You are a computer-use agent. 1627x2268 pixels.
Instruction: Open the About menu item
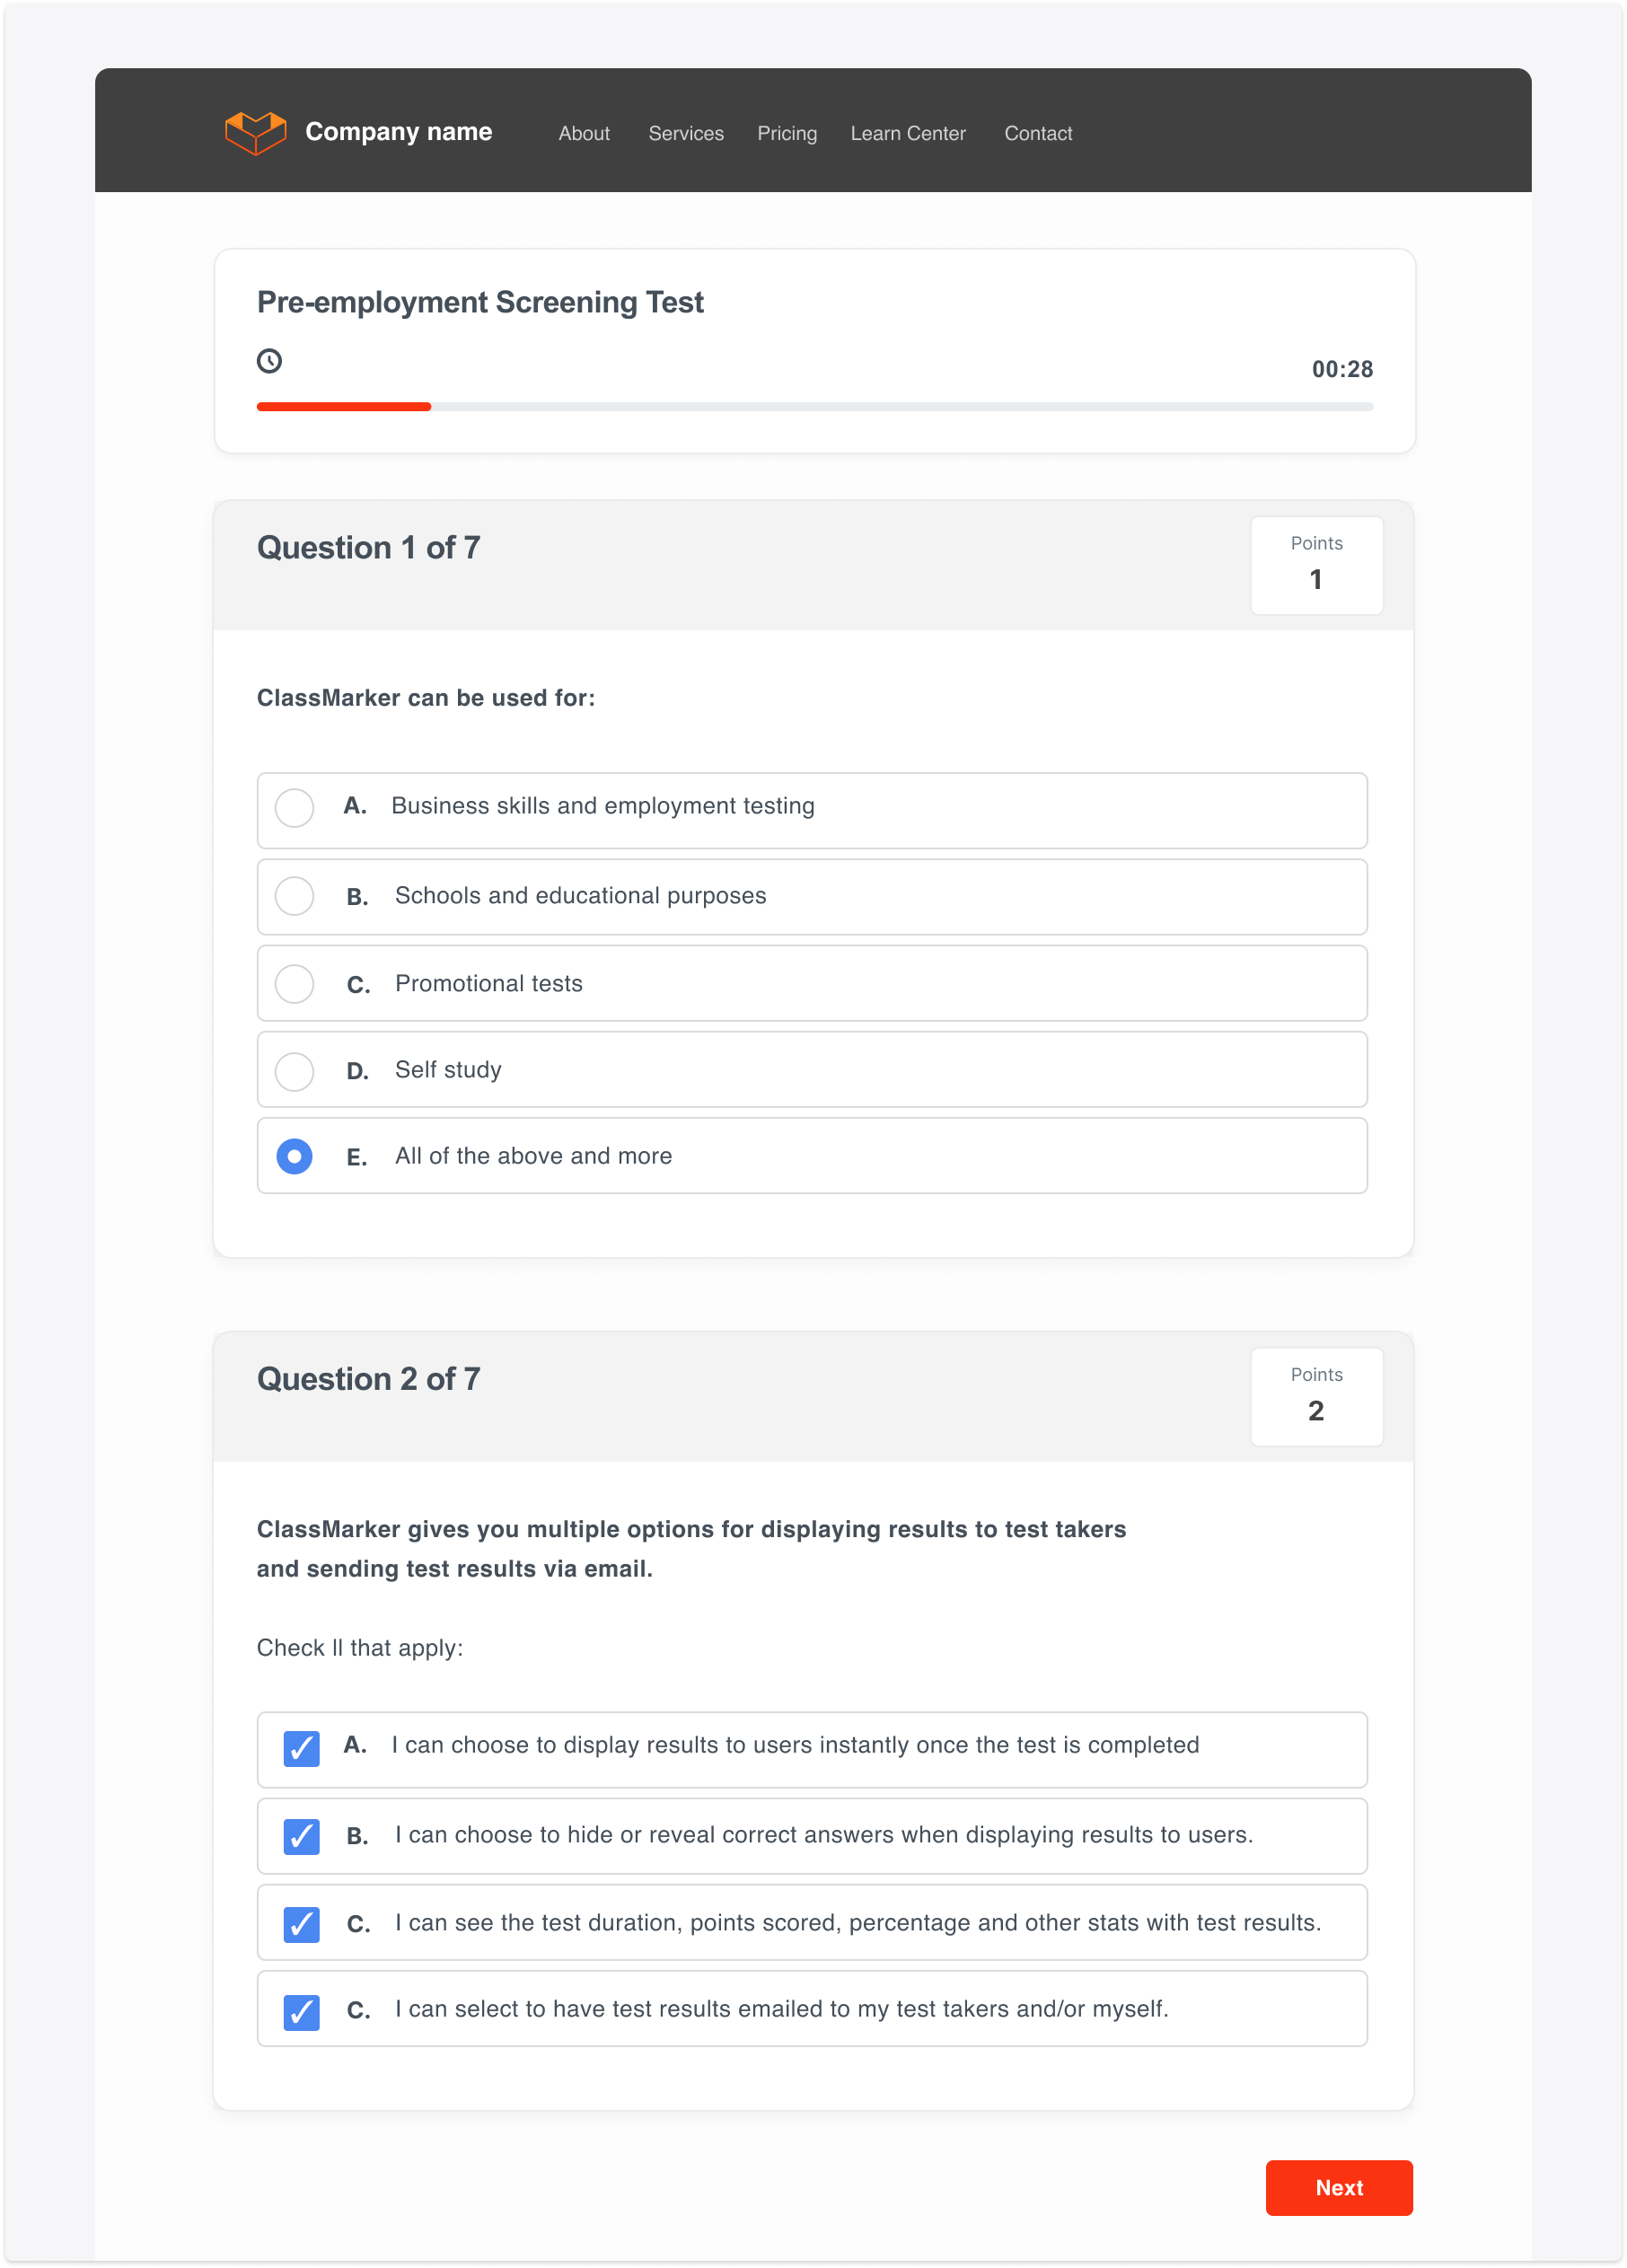(584, 133)
